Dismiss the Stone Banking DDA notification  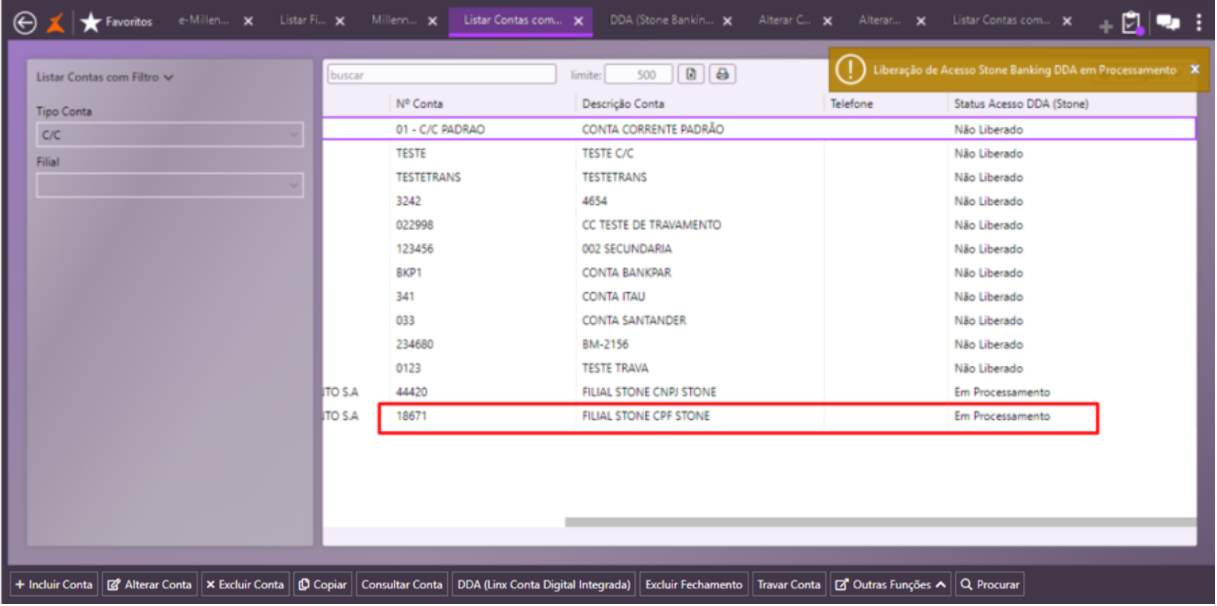tap(1194, 69)
